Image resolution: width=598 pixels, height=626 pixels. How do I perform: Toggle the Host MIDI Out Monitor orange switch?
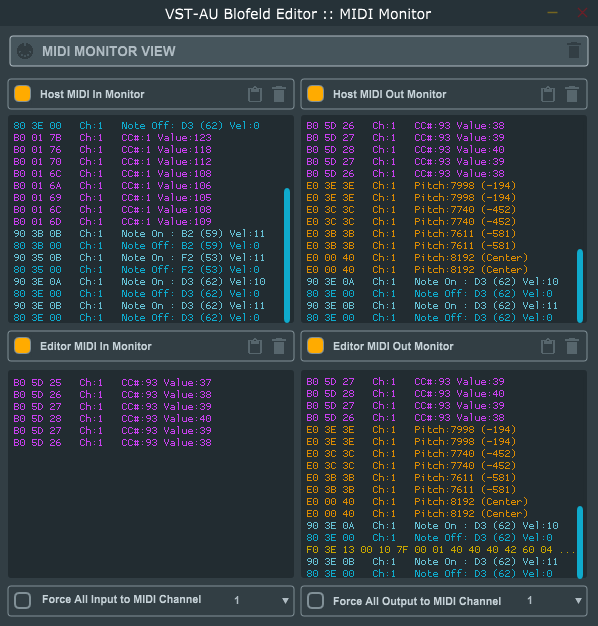pyautogui.click(x=315, y=94)
